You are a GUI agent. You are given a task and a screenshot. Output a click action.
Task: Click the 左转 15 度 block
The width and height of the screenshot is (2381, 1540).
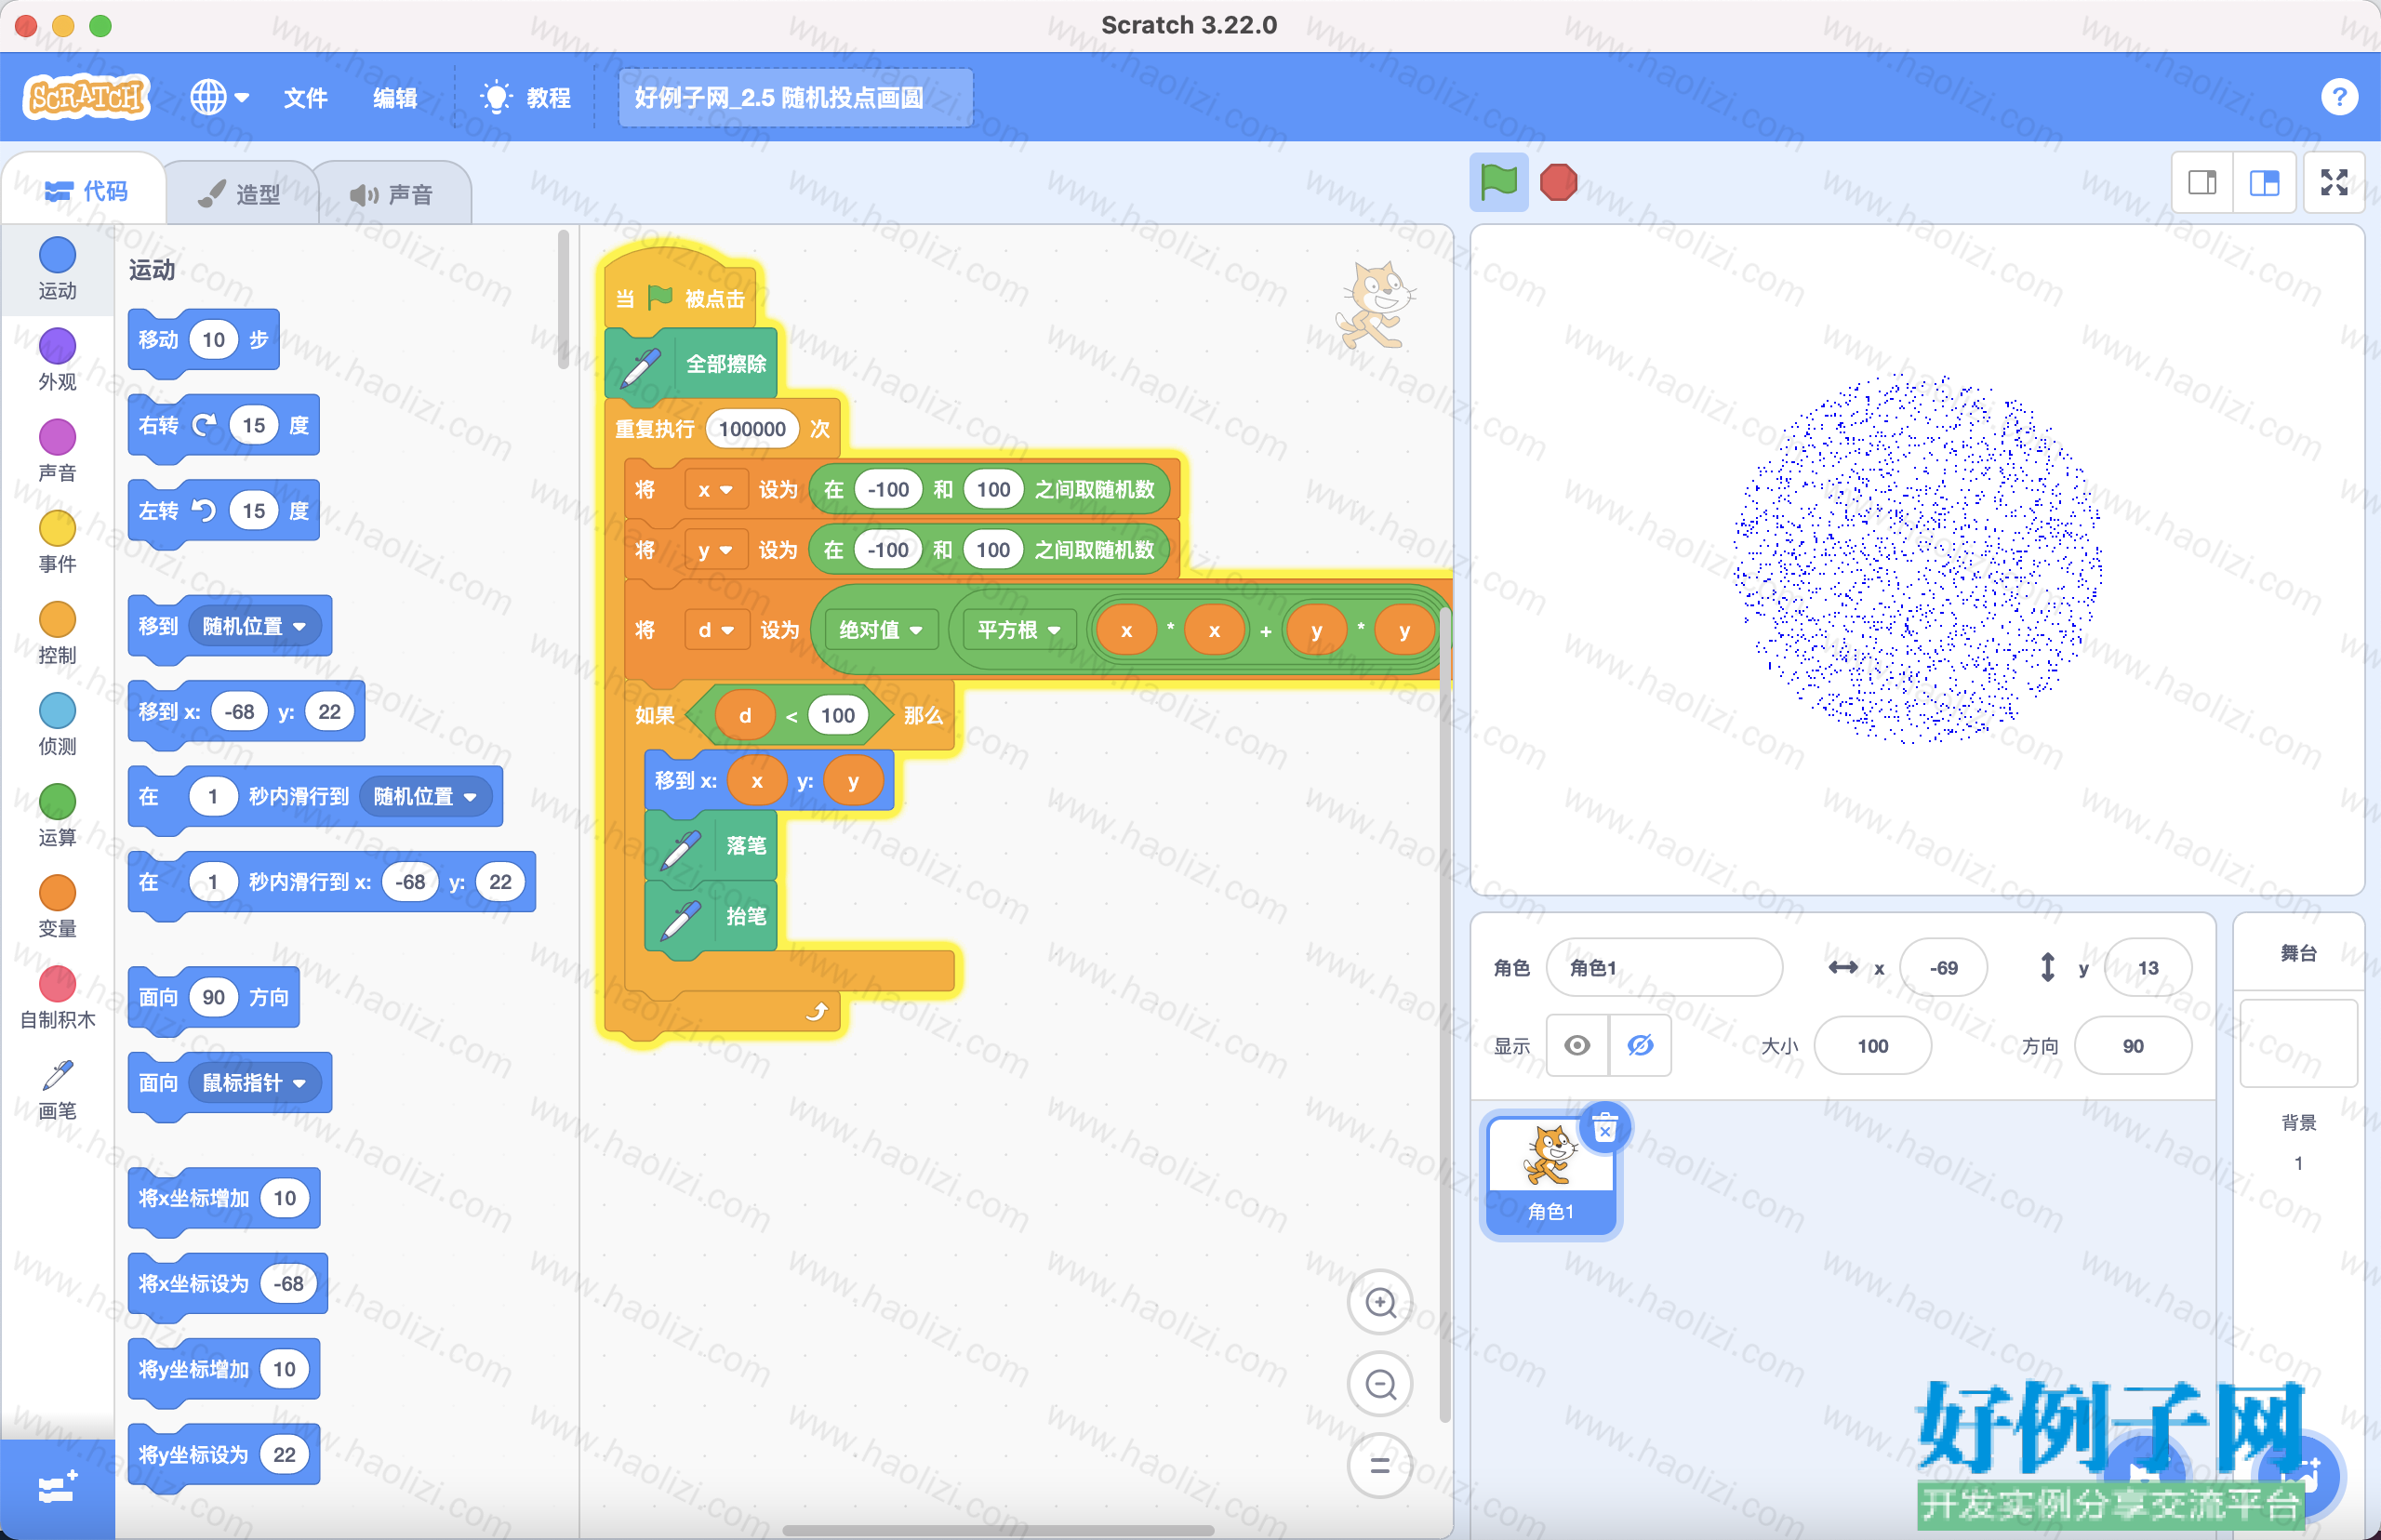pyautogui.click(x=224, y=511)
